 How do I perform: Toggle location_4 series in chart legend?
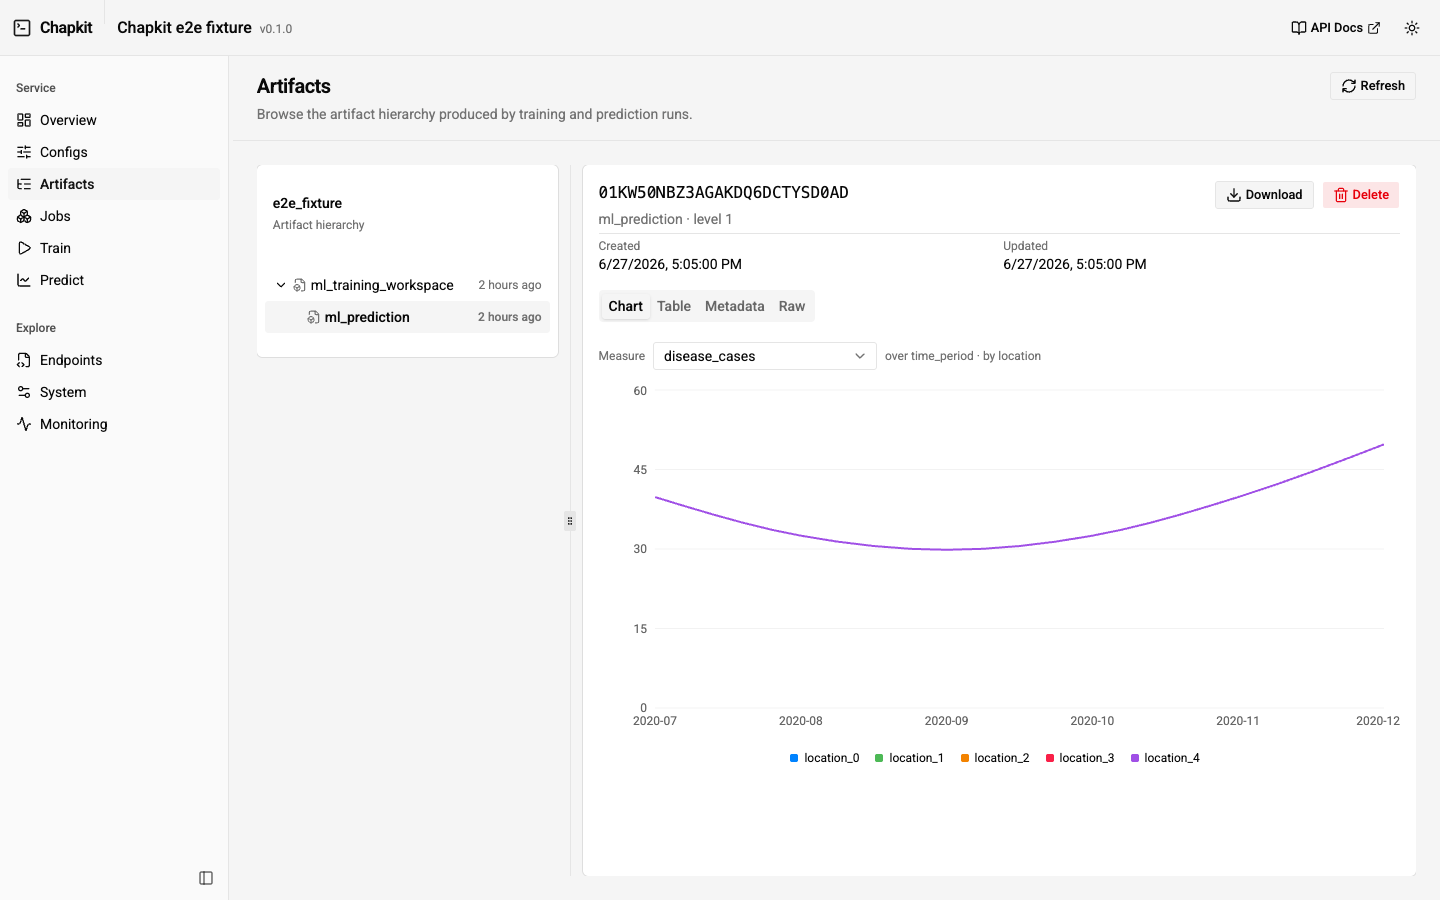point(1165,758)
